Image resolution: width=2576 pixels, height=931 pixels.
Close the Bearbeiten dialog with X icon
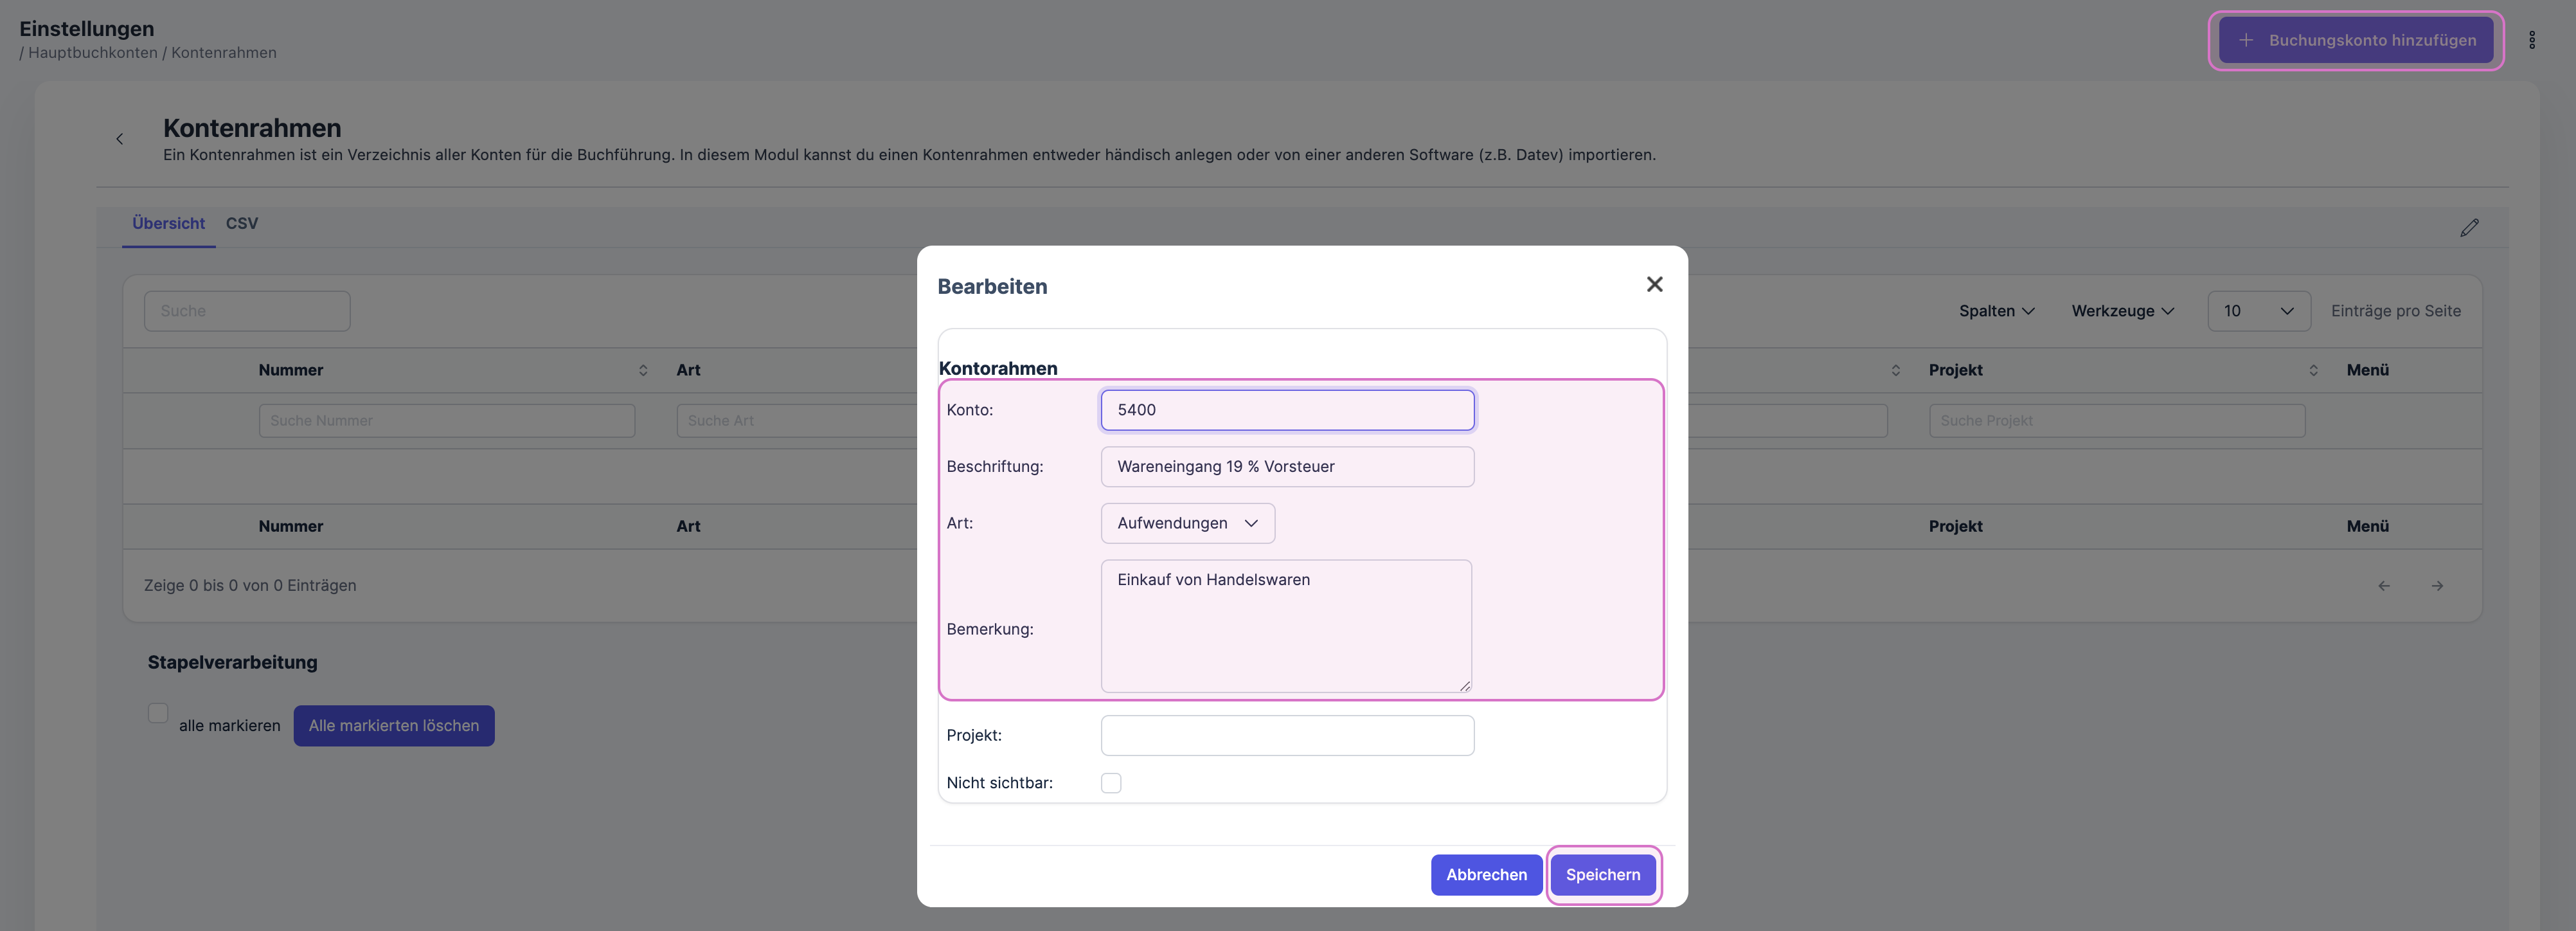1654,285
